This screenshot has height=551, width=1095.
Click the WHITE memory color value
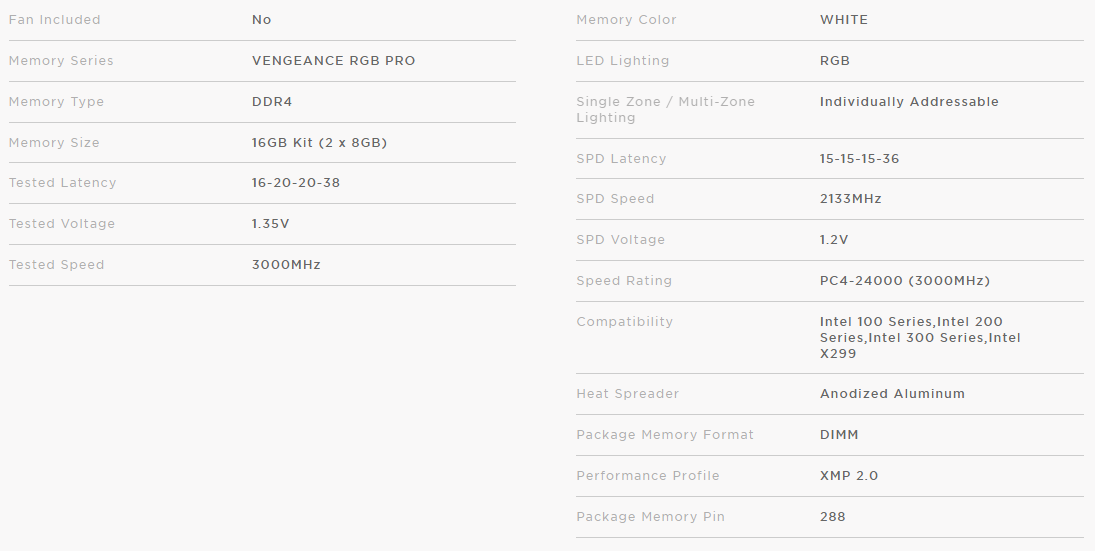pyautogui.click(x=844, y=20)
